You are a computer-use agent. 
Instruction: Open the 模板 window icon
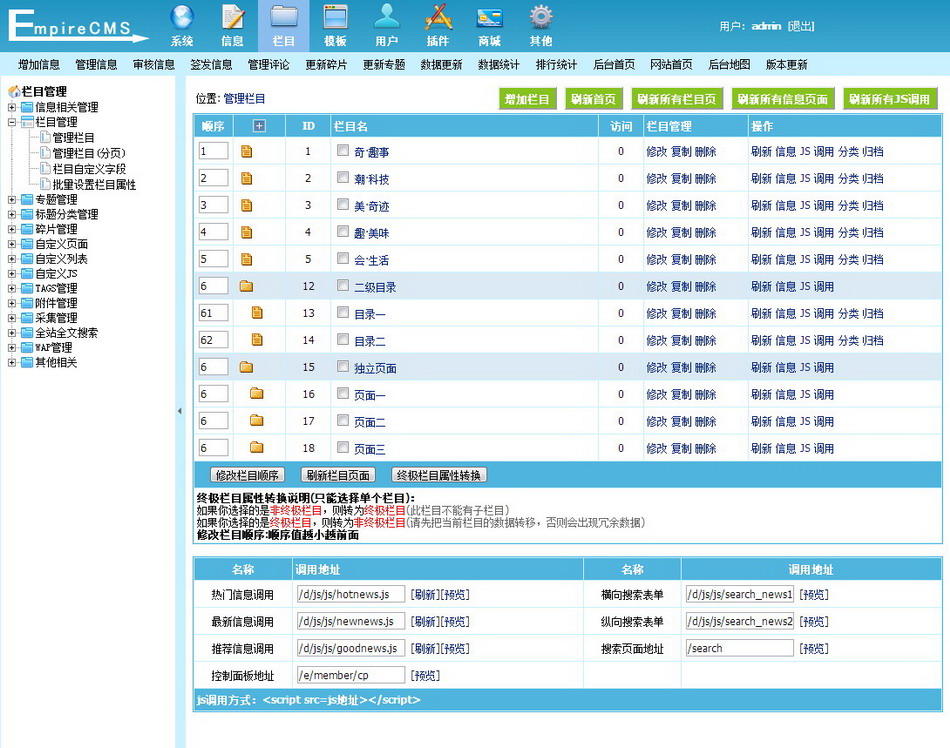(x=335, y=18)
